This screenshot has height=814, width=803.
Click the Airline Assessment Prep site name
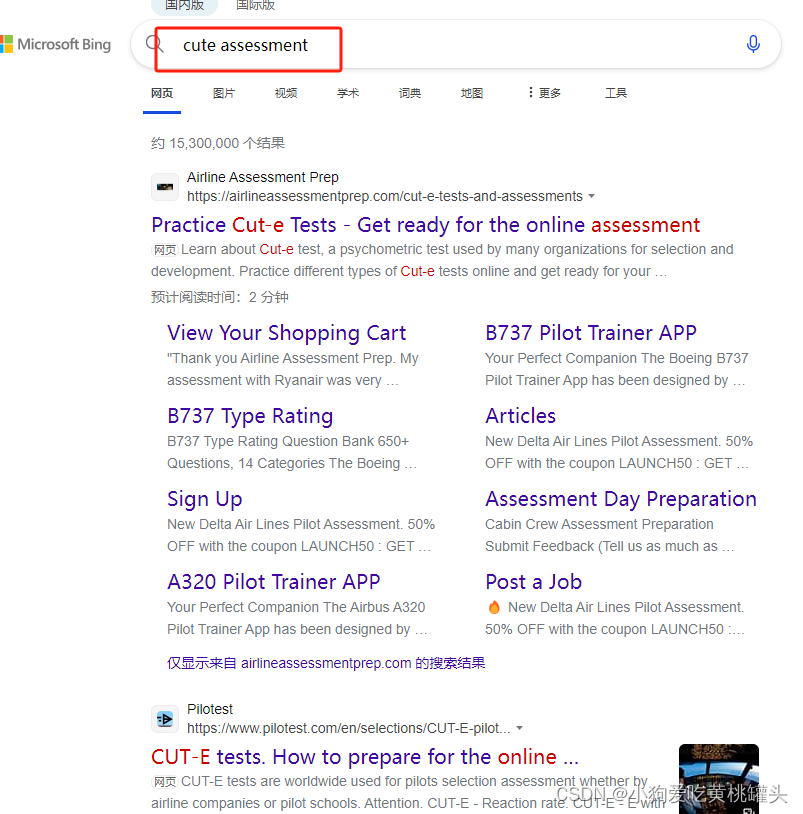click(x=263, y=178)
